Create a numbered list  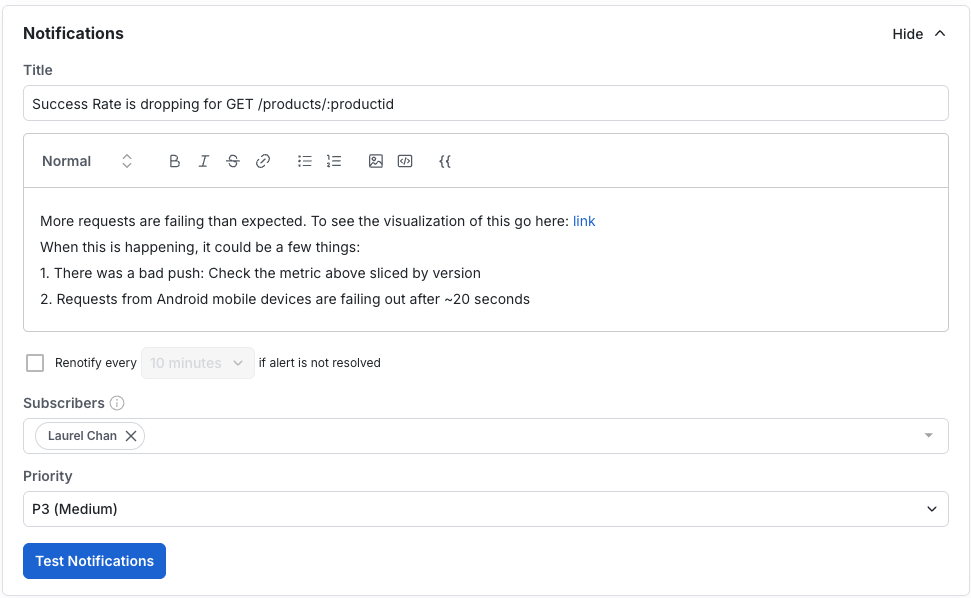click(x=333, y=161)
